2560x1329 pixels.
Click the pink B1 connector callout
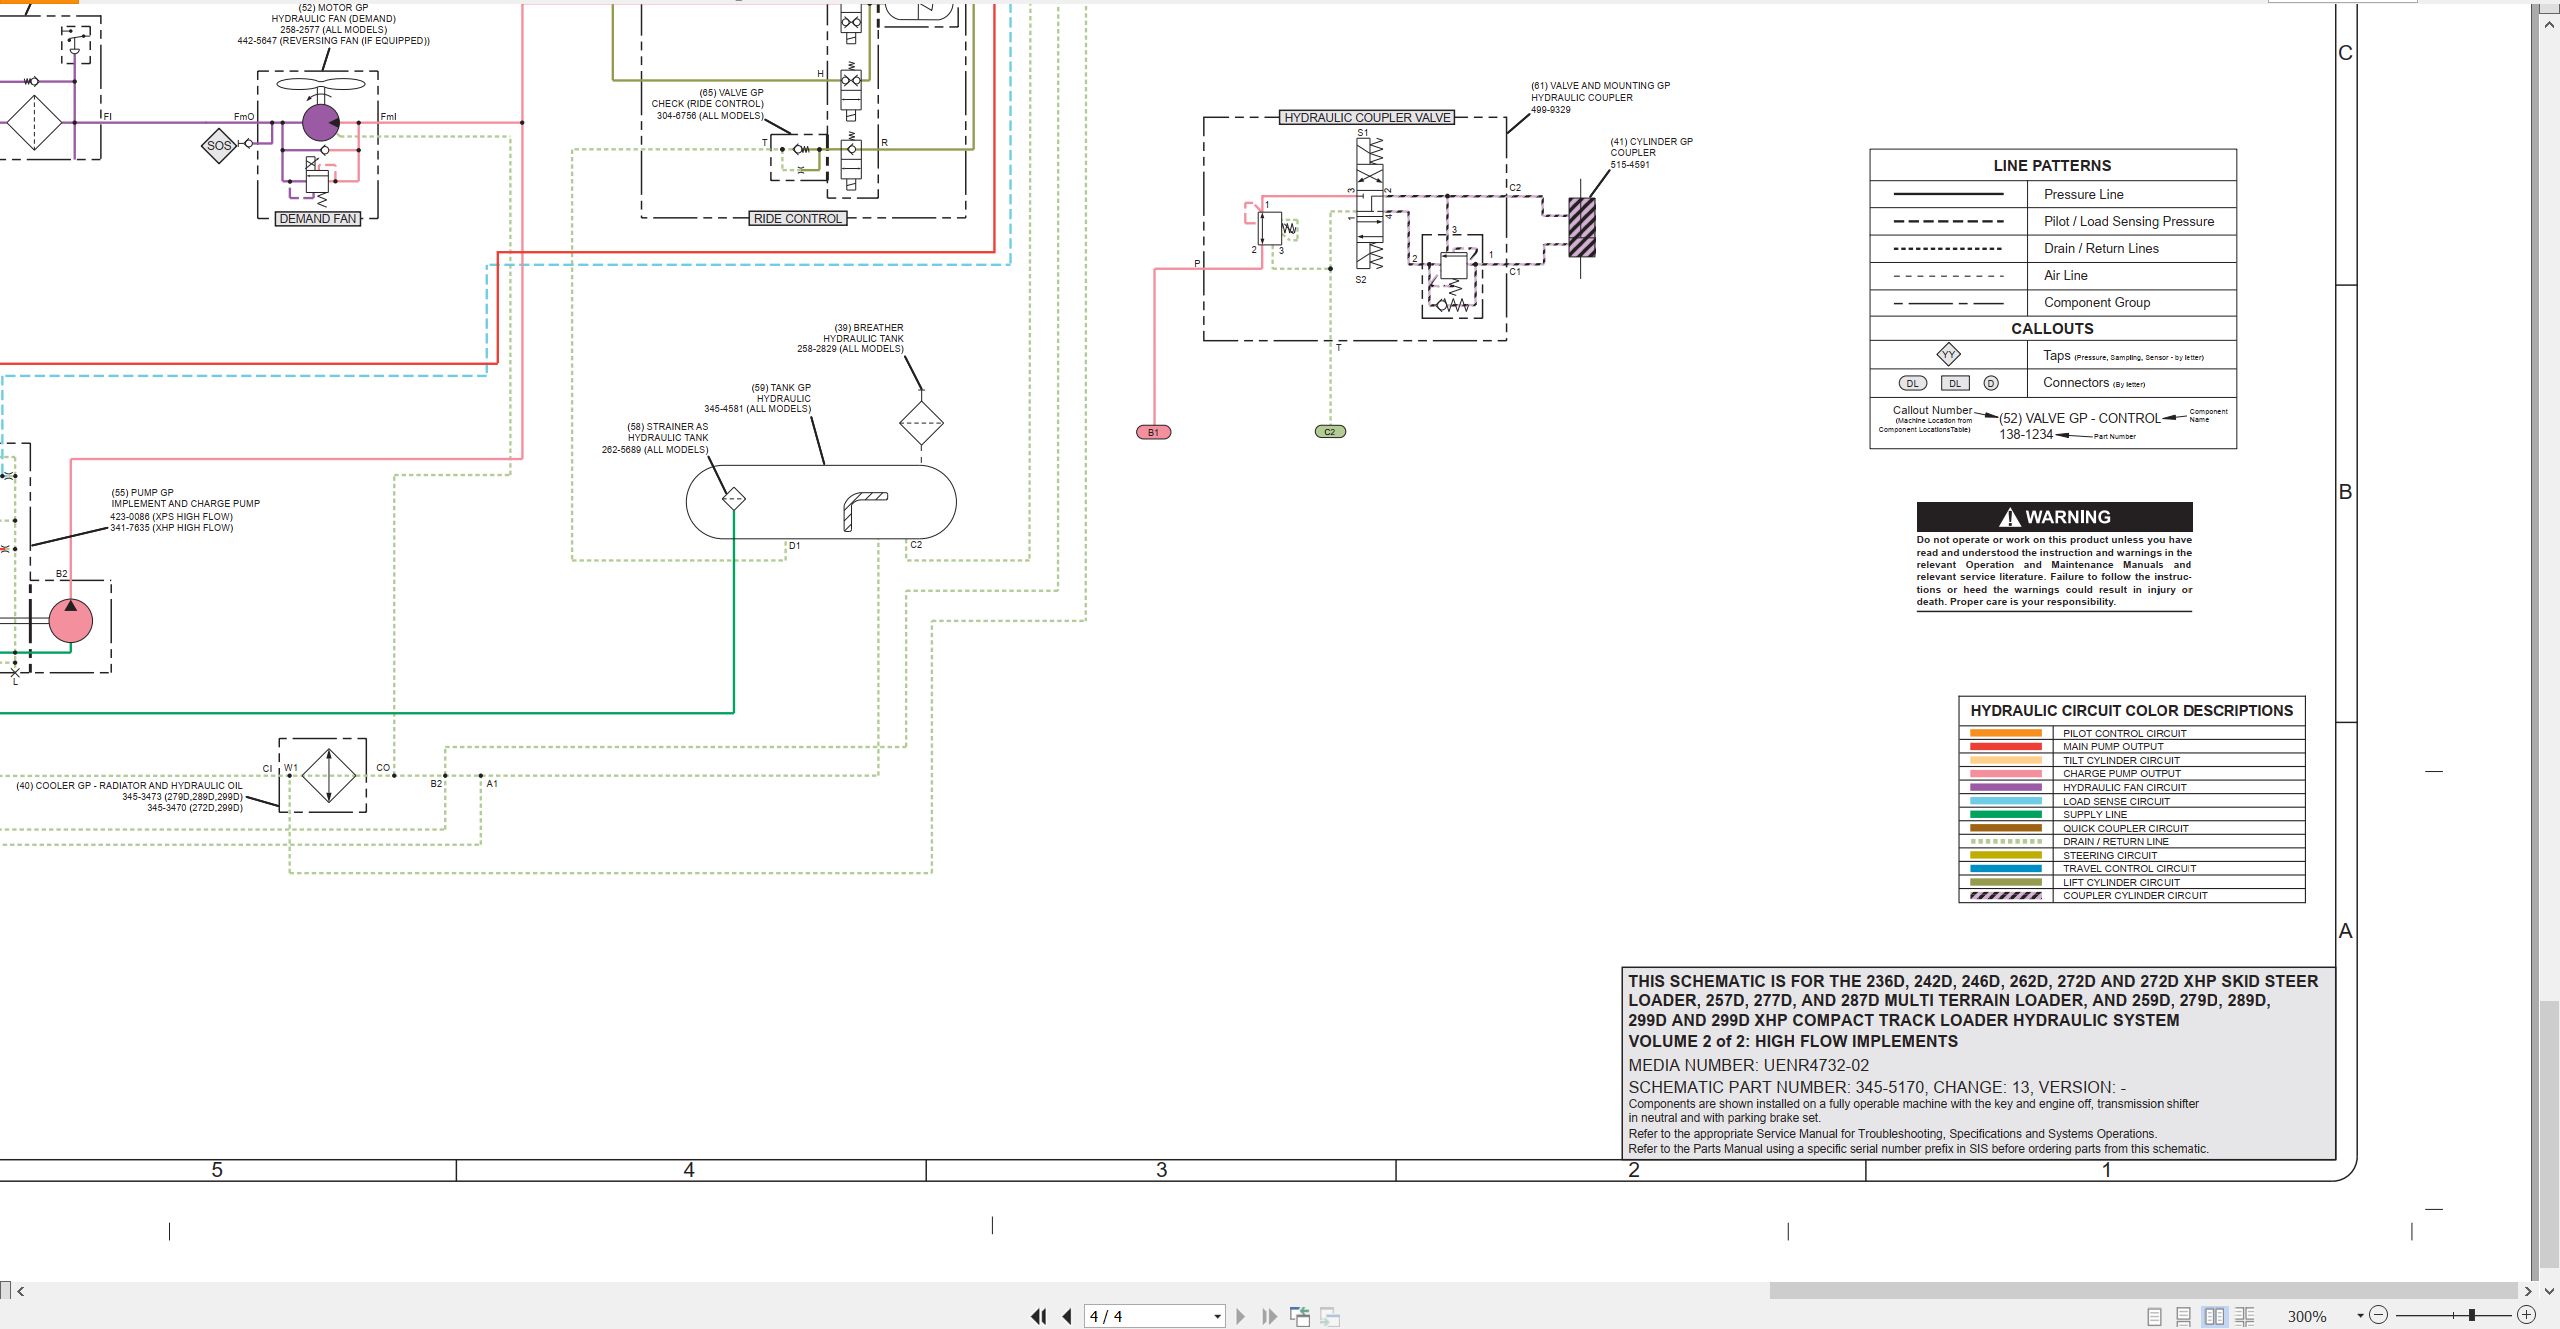(1153, 432)
